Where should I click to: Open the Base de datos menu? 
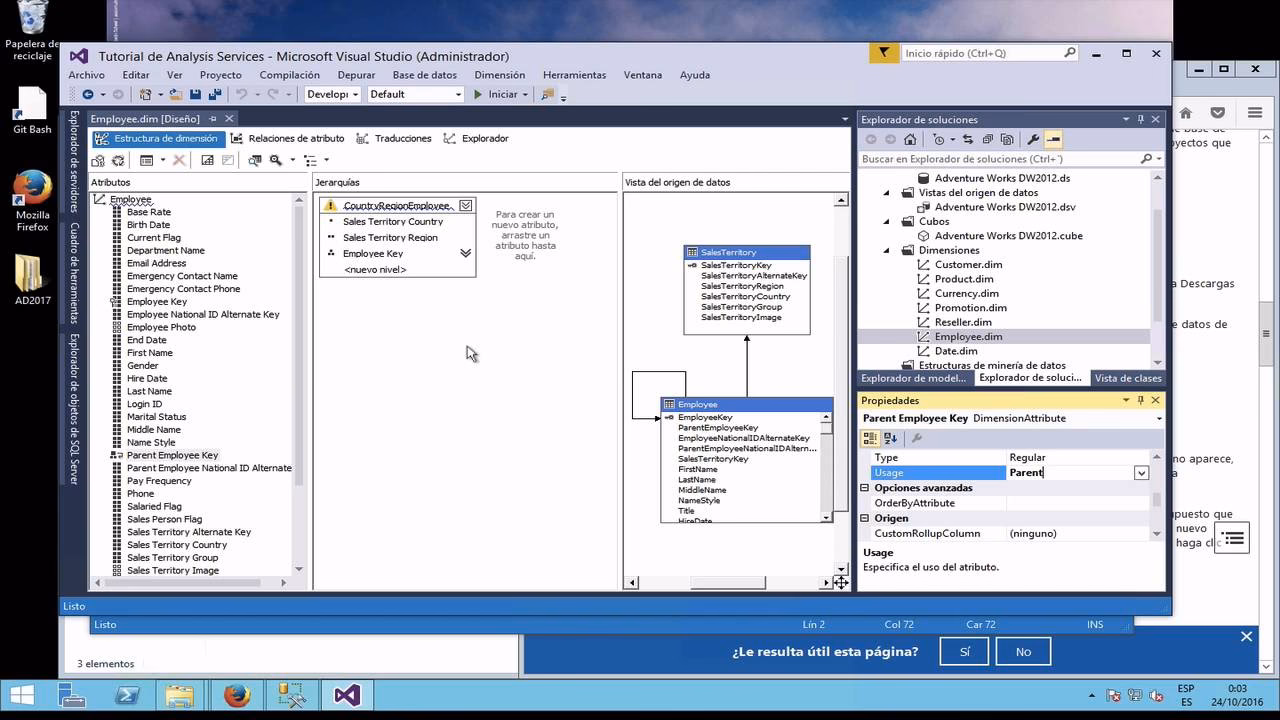coord(424,75)
